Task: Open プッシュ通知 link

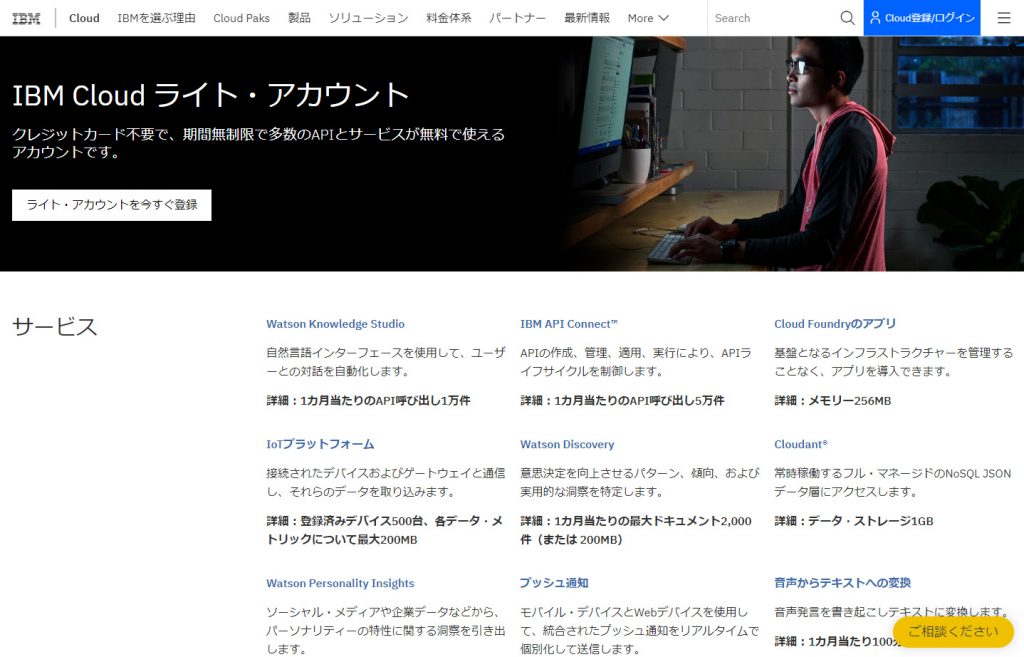Action: pyautogui.click(x=554, y=583)
